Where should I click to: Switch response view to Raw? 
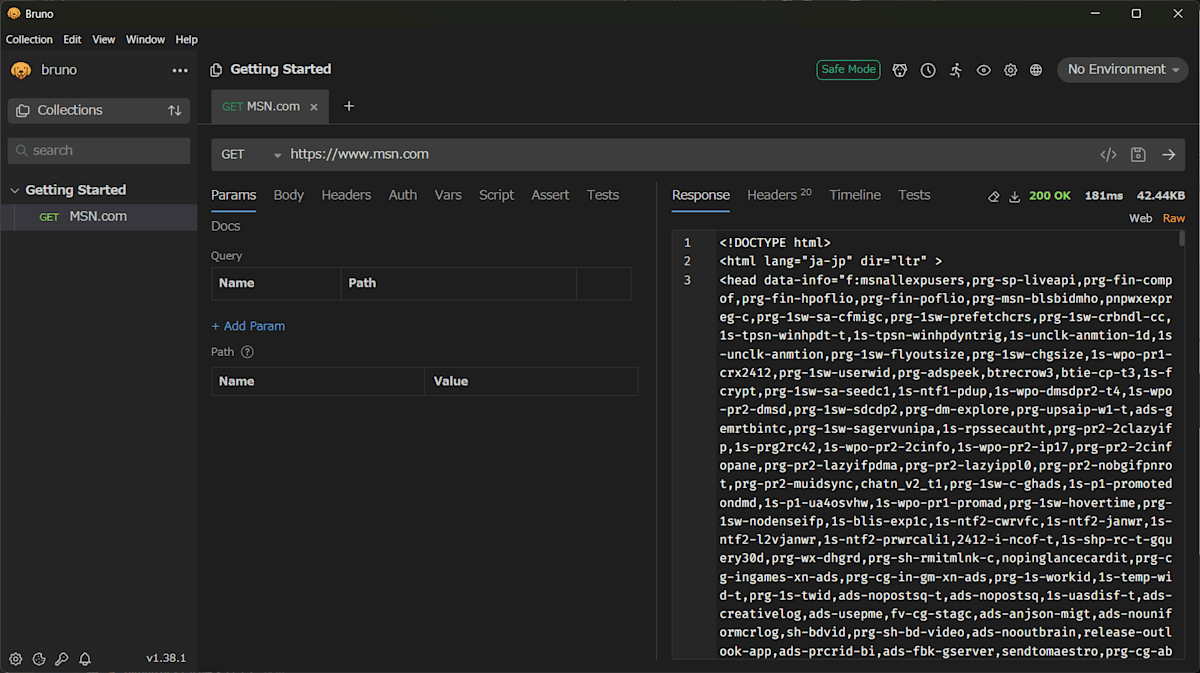coord(1173,218)
